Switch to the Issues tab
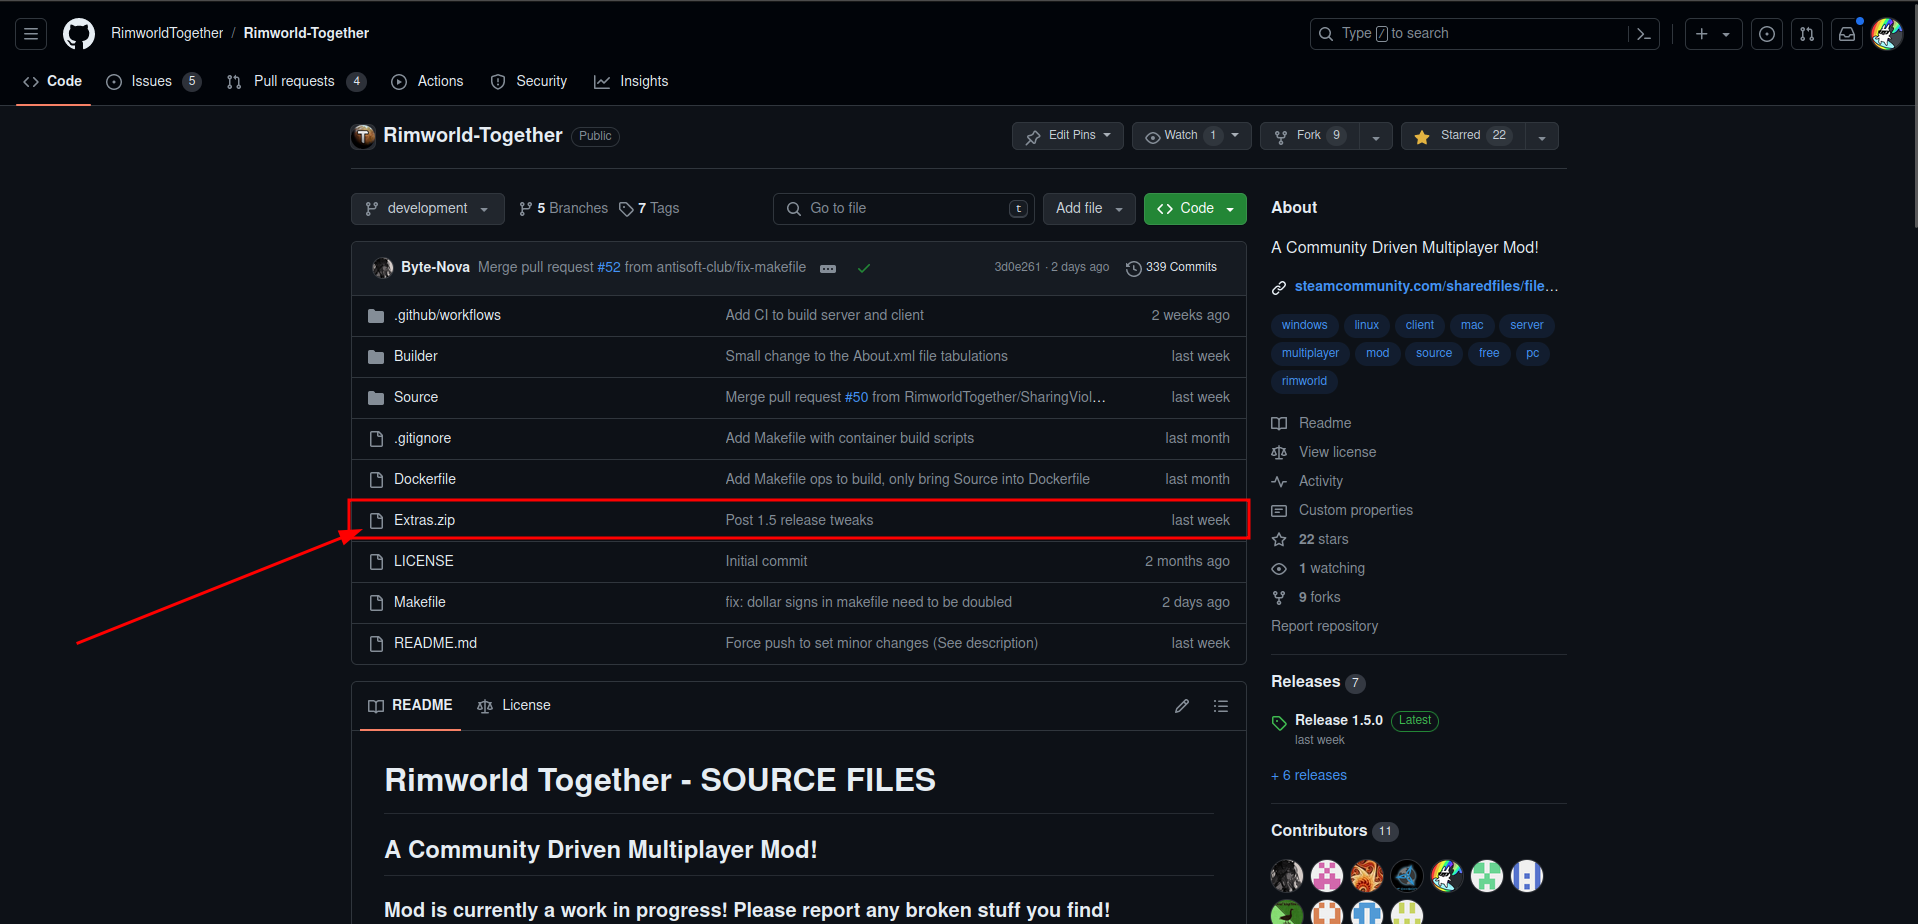 pyautogui.click(x=153, y=81)
